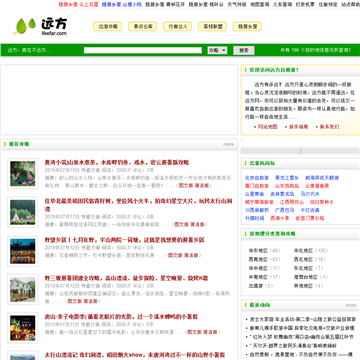Open the 打折机票 top link
Screen dimensions: 360x360
coord(305,4)
